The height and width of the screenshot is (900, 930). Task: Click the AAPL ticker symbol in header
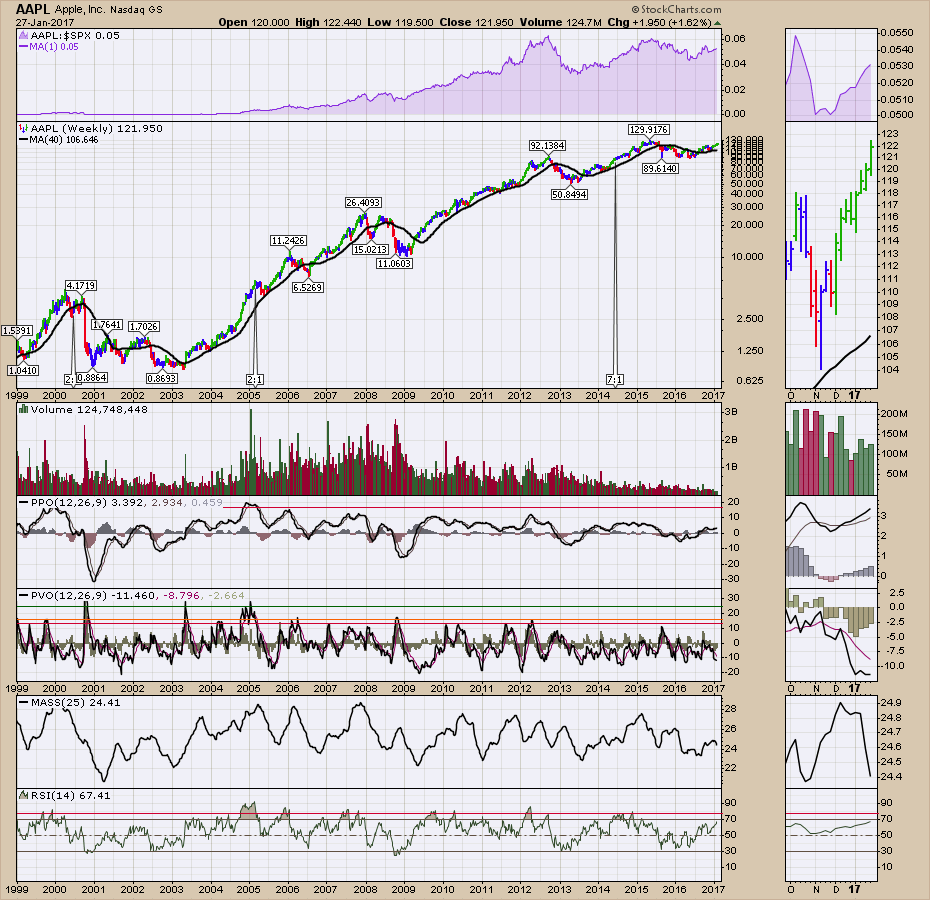point(33,9)
